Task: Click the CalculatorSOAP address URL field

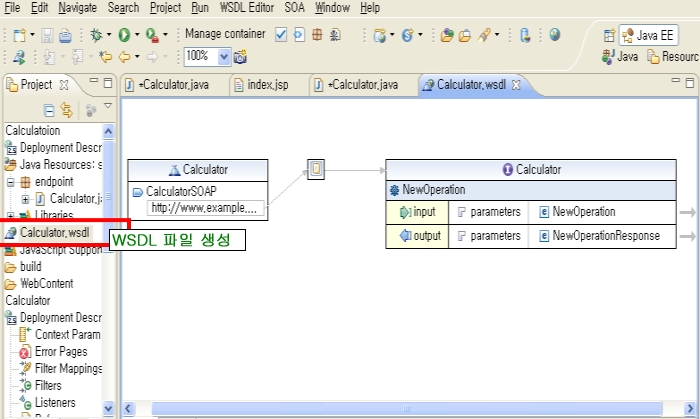Action: tap(203, 208)
